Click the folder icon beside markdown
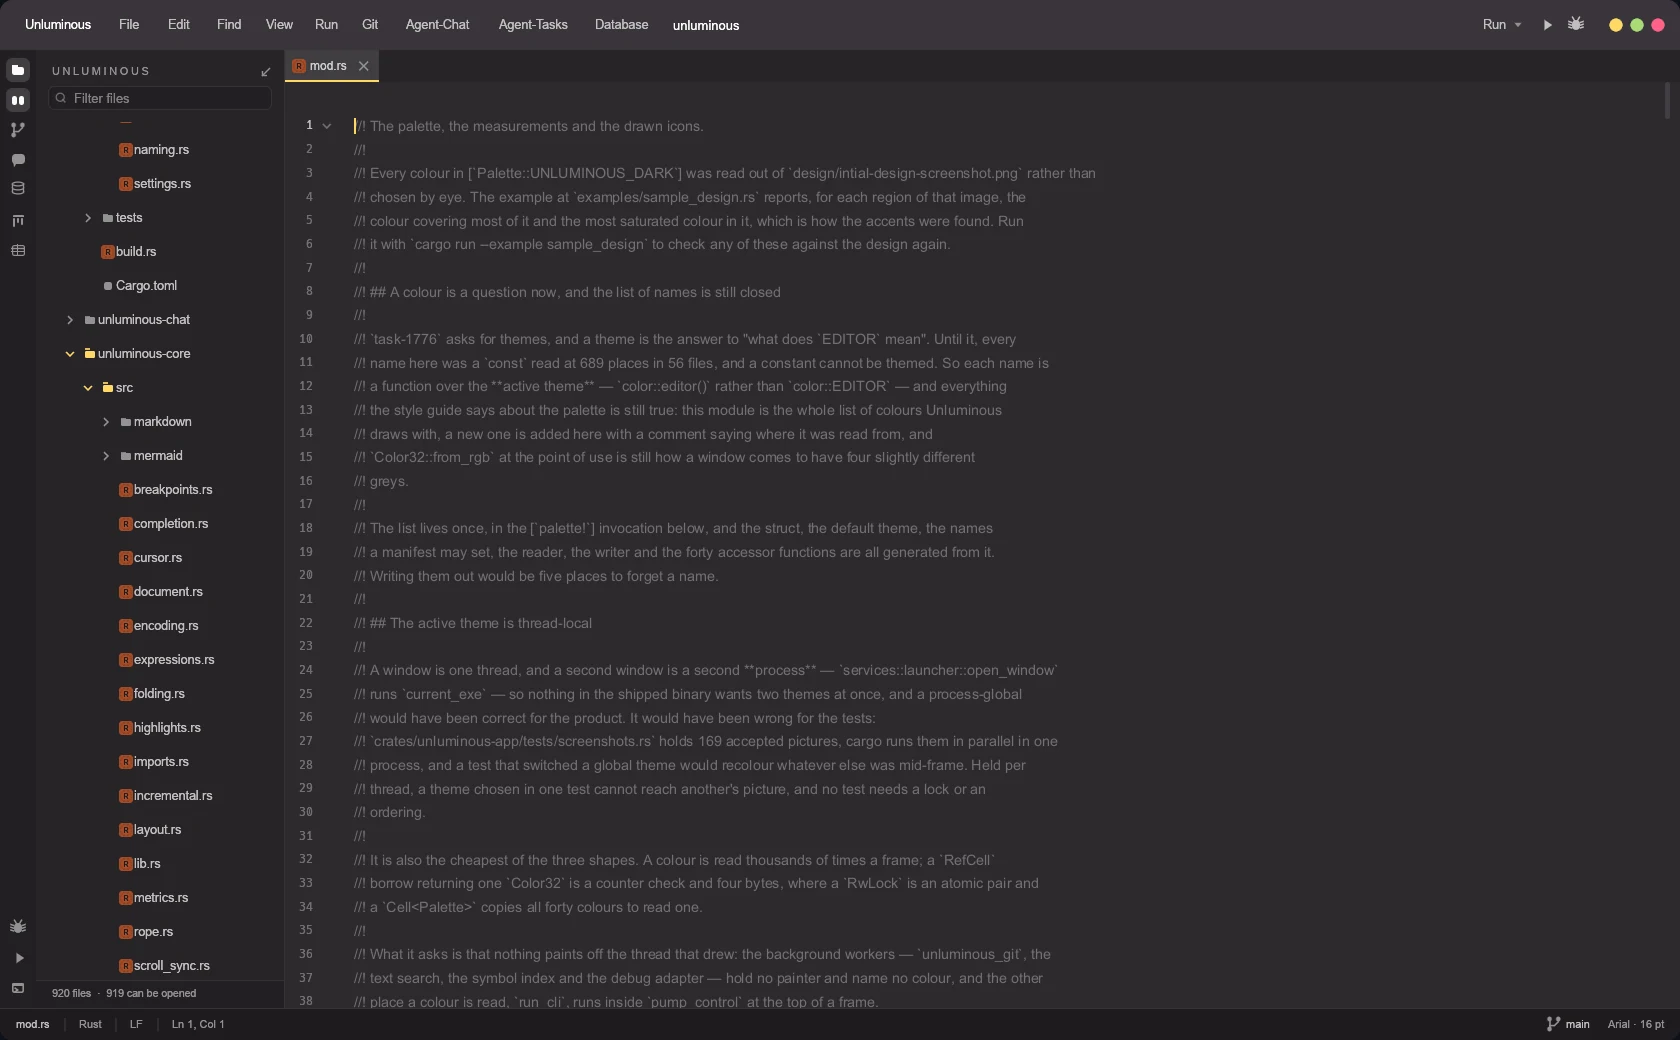 pyautogui.click(x=126, y=422)
